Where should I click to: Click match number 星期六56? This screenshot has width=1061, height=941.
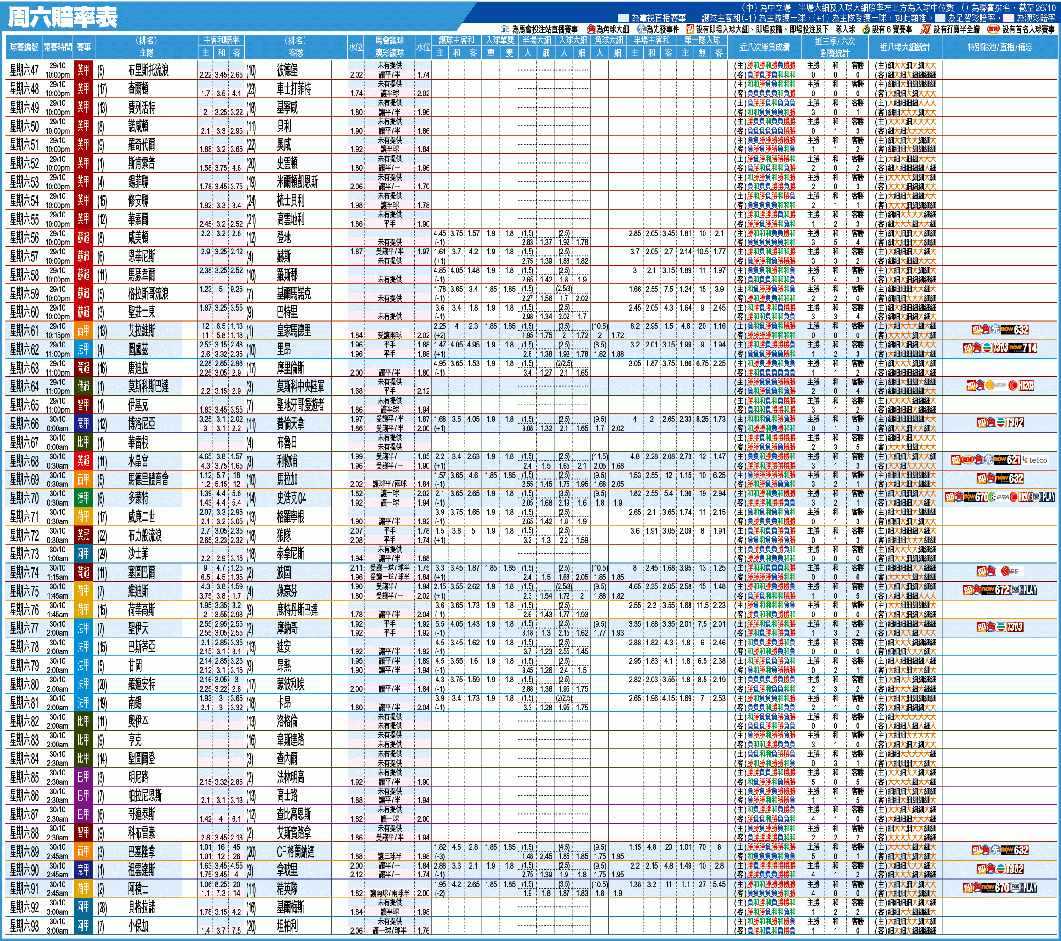tap(24, 237)
